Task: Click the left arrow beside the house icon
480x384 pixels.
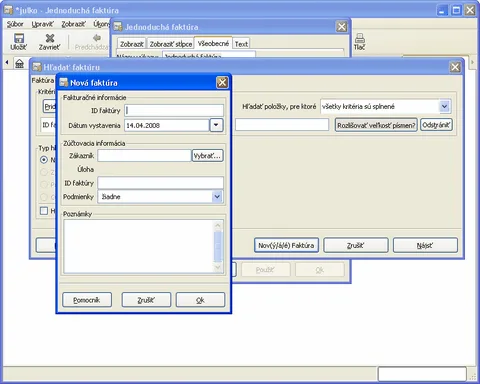Action: (7, 62)
